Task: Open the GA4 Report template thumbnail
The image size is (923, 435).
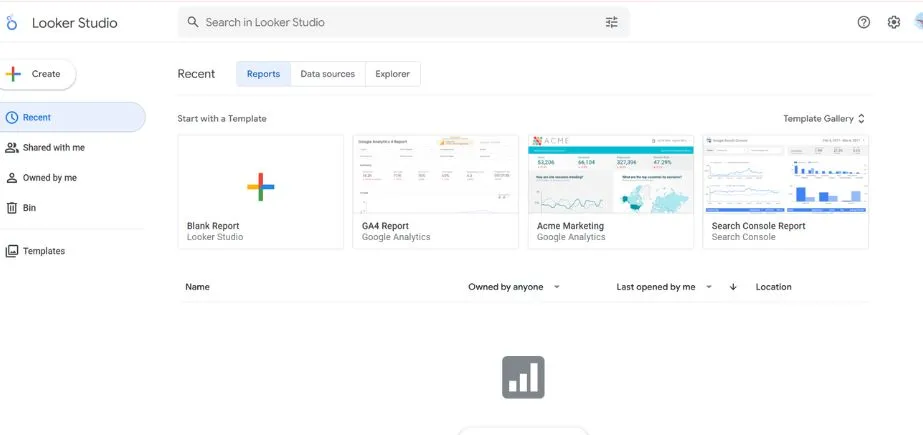Action: coord(436,192)
